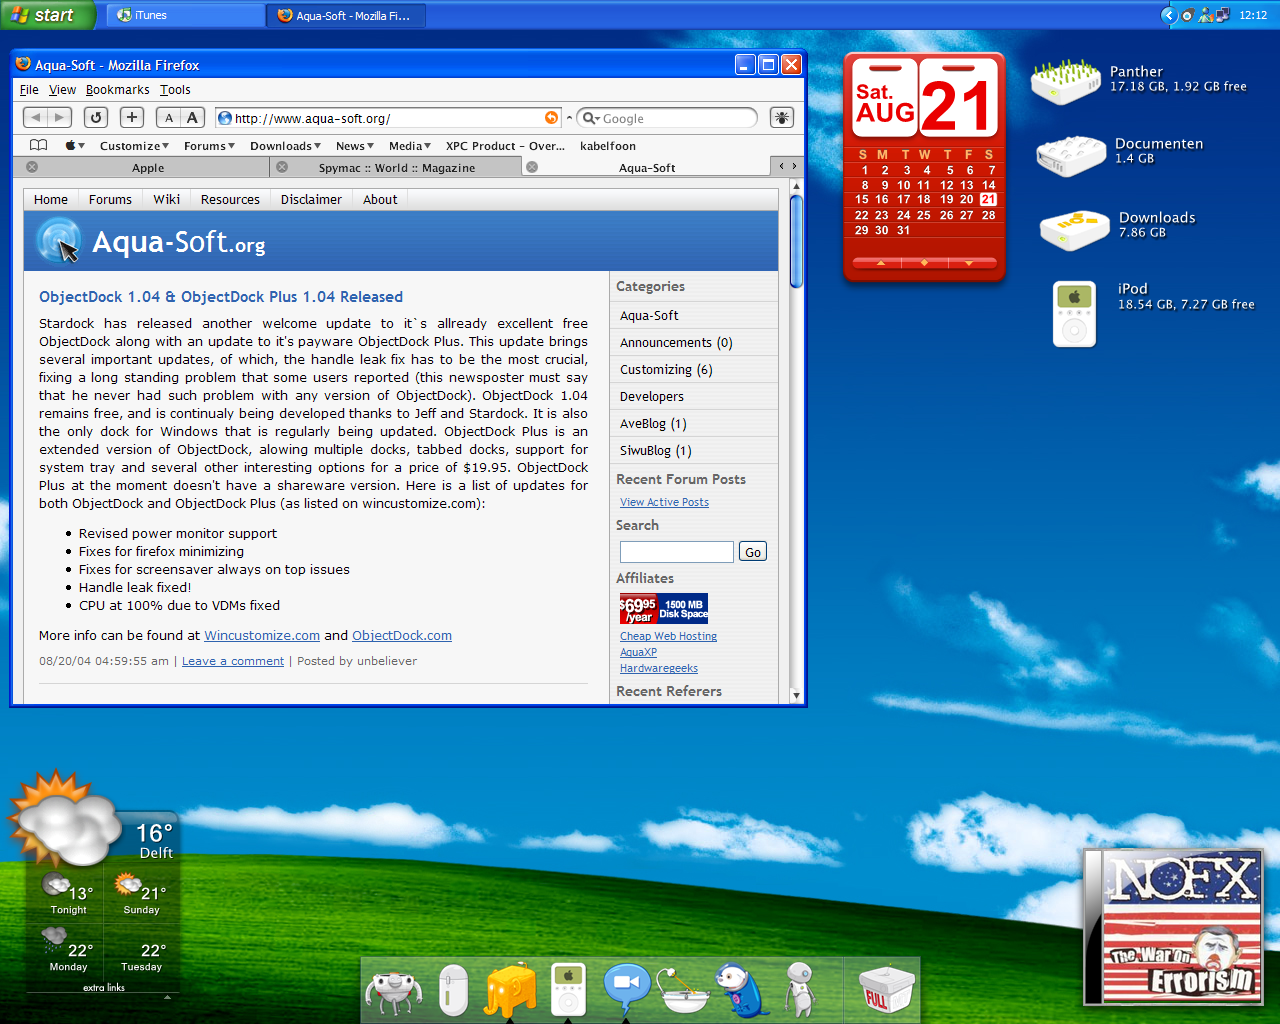Focus the site Search text field
This screenshot has width=1280, height=1024.
(x=676, y=551)
